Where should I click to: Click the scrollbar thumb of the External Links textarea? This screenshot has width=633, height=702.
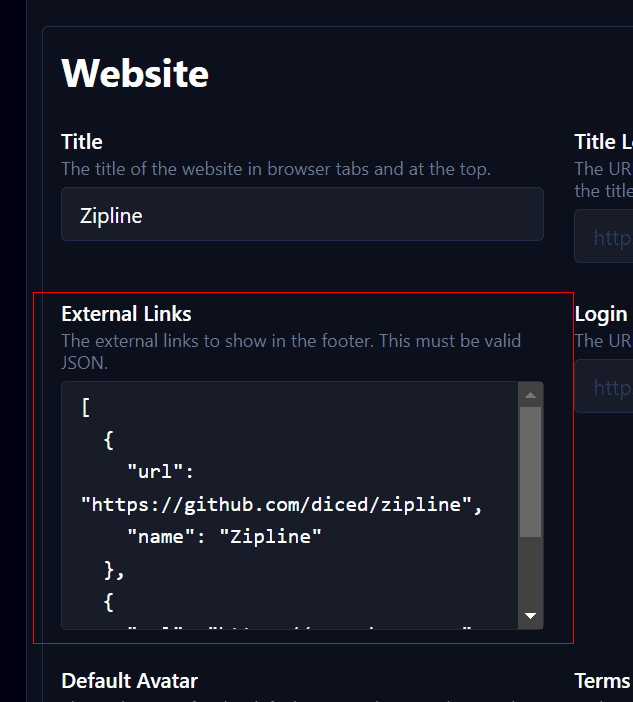pyautogui.click(x=530, y=471)
